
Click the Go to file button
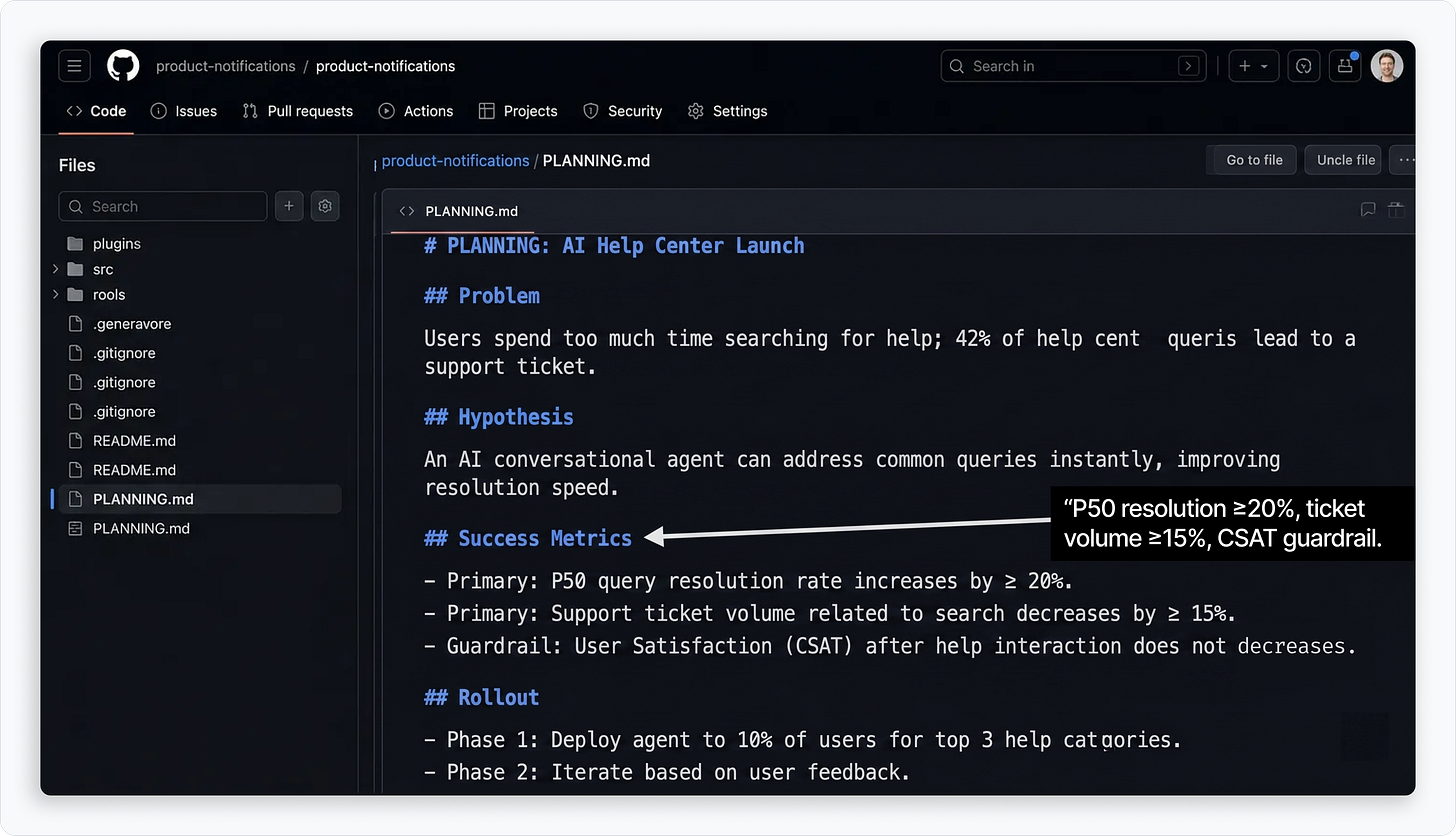[x=1255, y=160]
